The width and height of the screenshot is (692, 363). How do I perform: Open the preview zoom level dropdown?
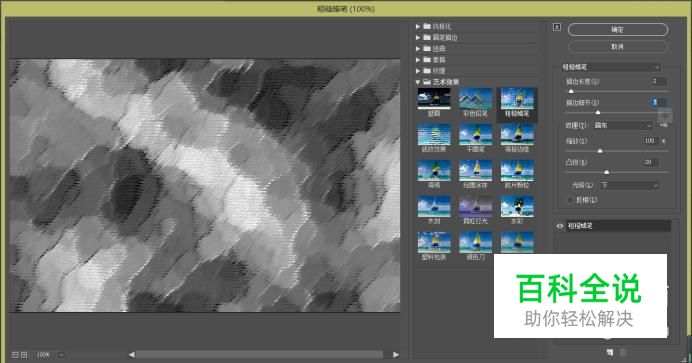(x=61, y=355)
